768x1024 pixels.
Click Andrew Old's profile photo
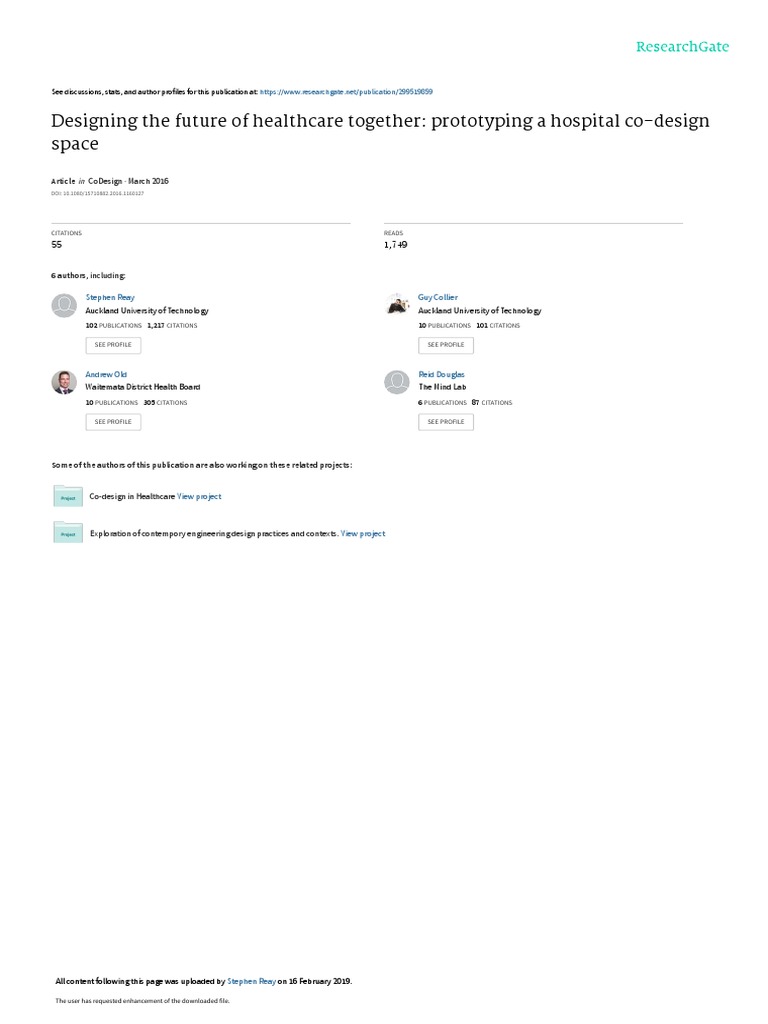pyautogui.click(x=64, y=382)
